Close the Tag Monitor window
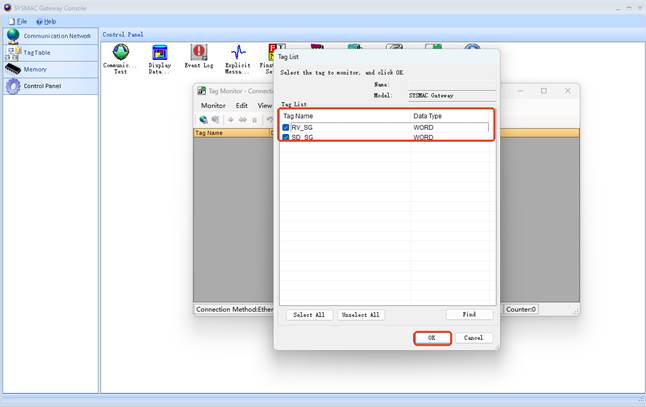This screenshot has height=407, width=646. (x=568, y=91)
